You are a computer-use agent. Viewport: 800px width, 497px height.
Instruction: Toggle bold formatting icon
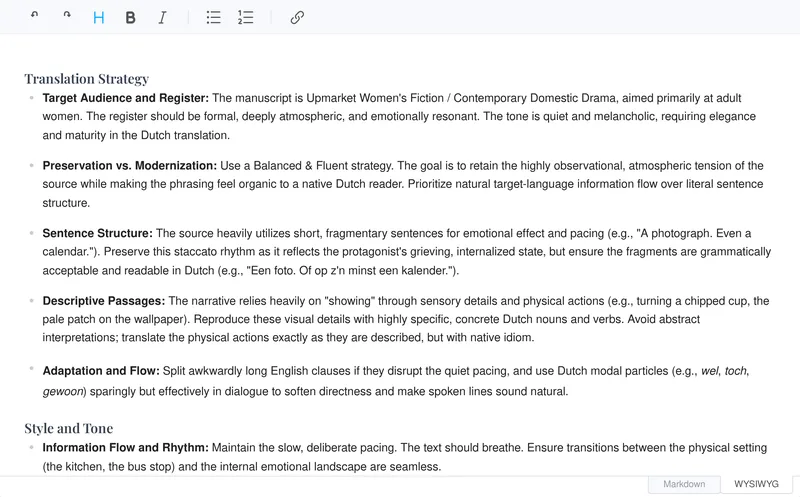point(131,18)
